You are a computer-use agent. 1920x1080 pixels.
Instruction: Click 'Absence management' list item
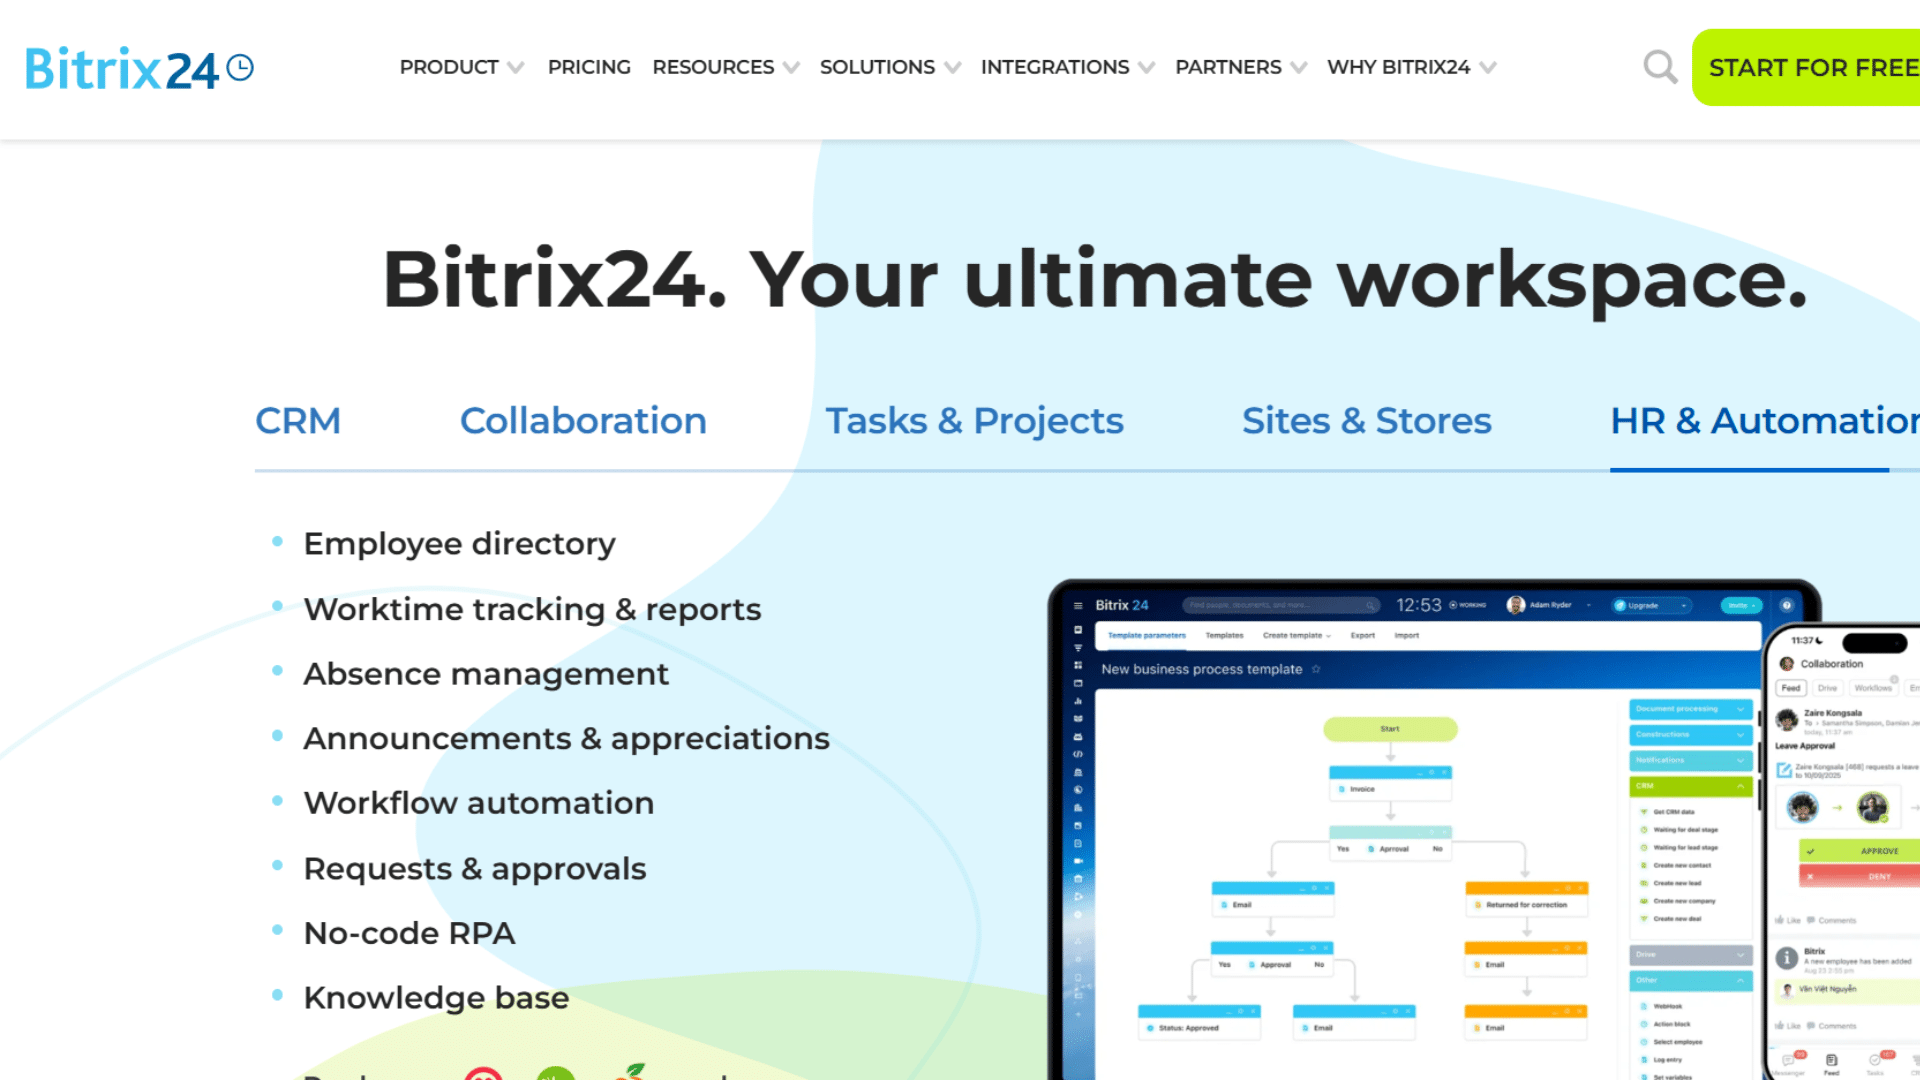[x=486, y=674]
